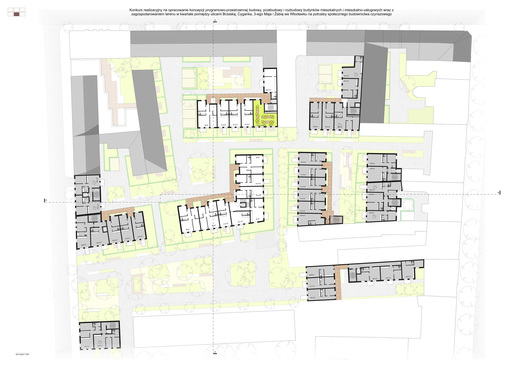Click the dark gray corner roof at the top right
This screenshot has width=524, height=367.
click(462, 46)
